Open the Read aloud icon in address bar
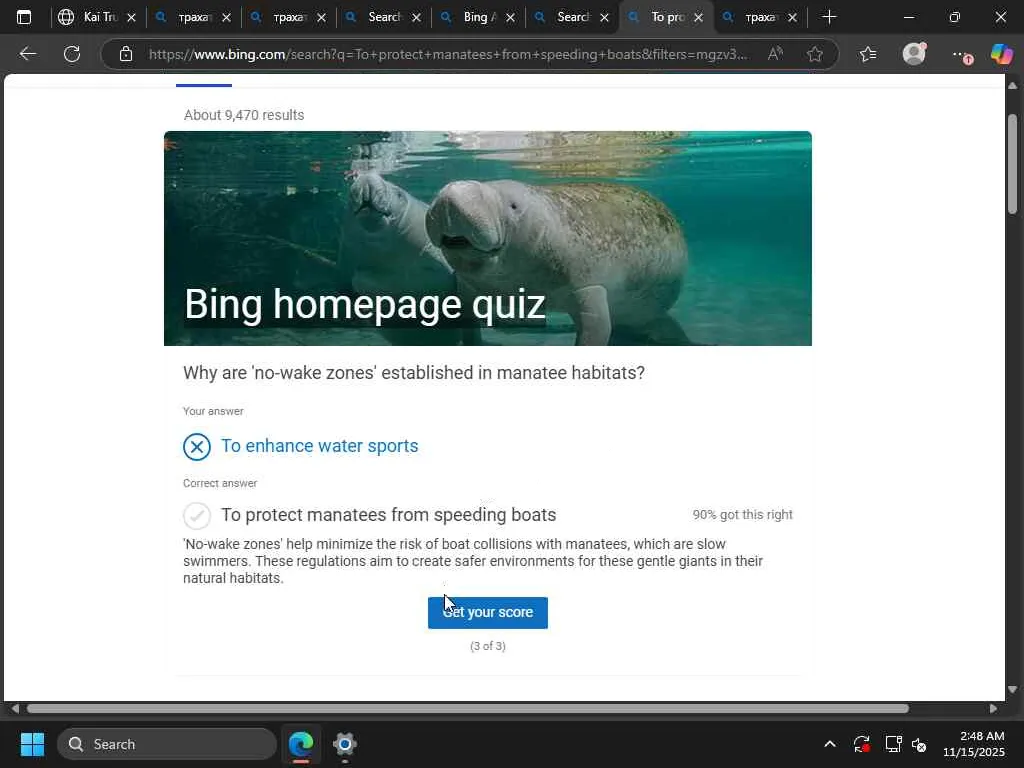 point(775,54)
